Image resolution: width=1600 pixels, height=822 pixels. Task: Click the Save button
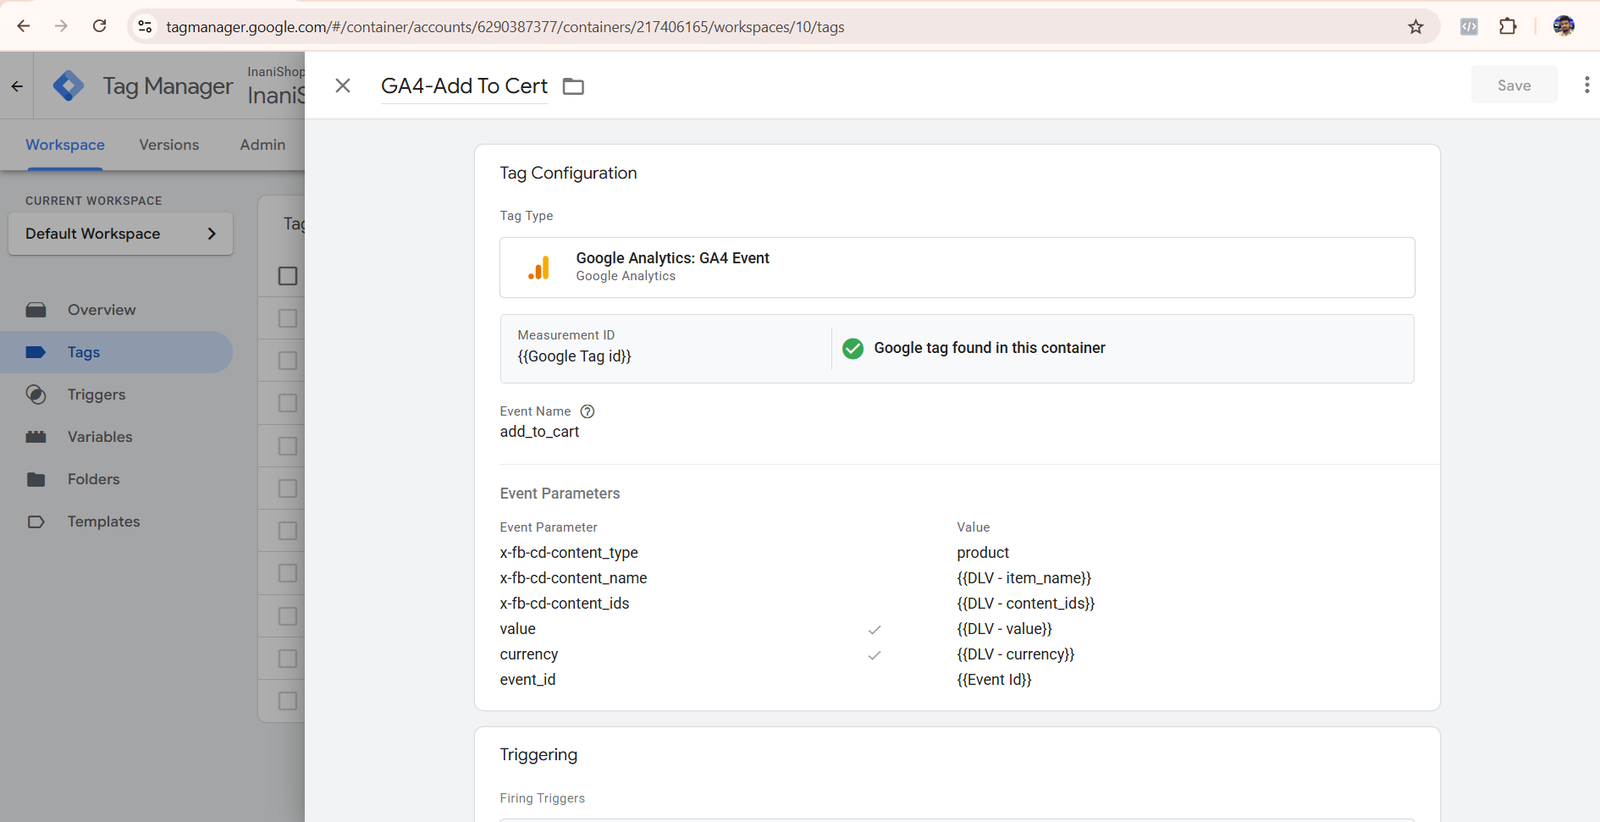click(x=1514, y=85)
